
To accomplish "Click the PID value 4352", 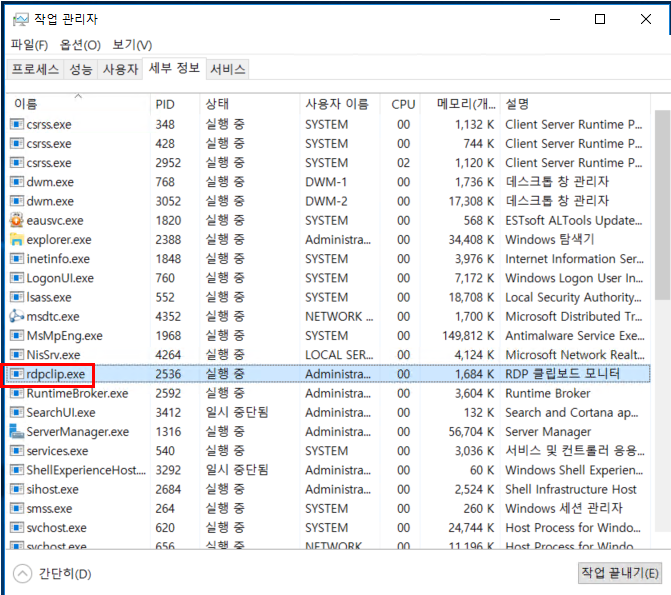I will (168, 316).
